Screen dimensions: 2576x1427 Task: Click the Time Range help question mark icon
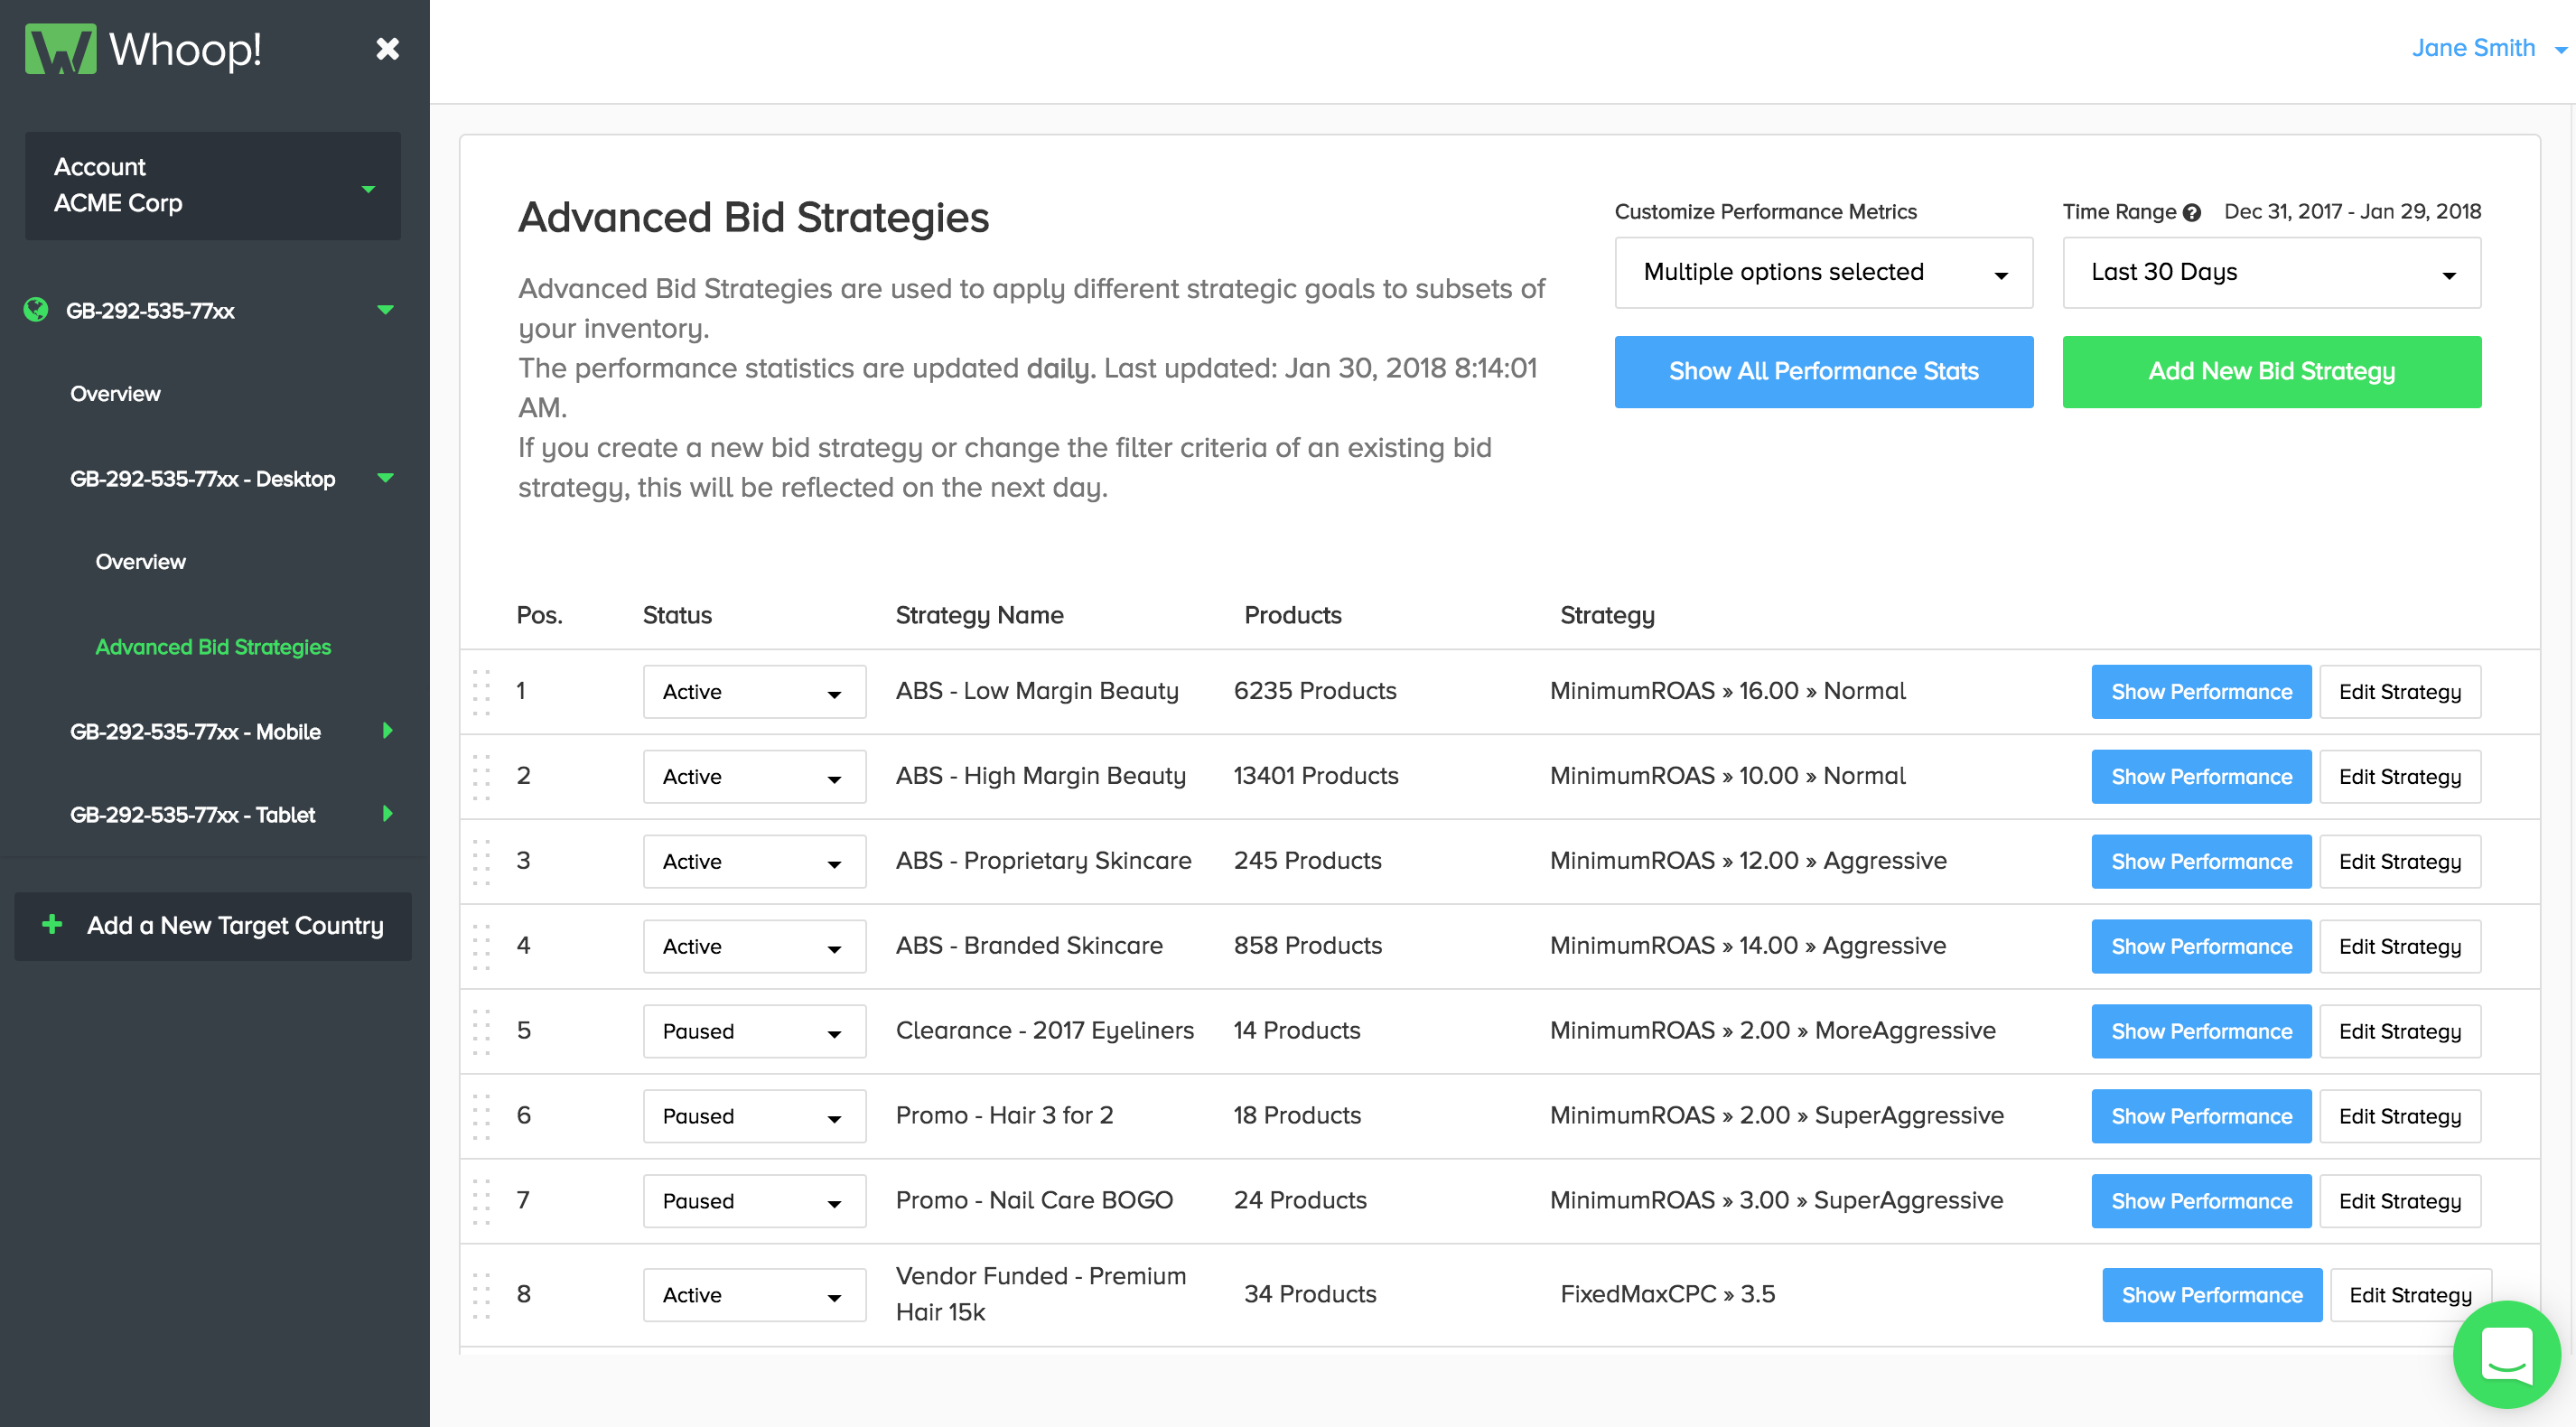point(2192,213)
